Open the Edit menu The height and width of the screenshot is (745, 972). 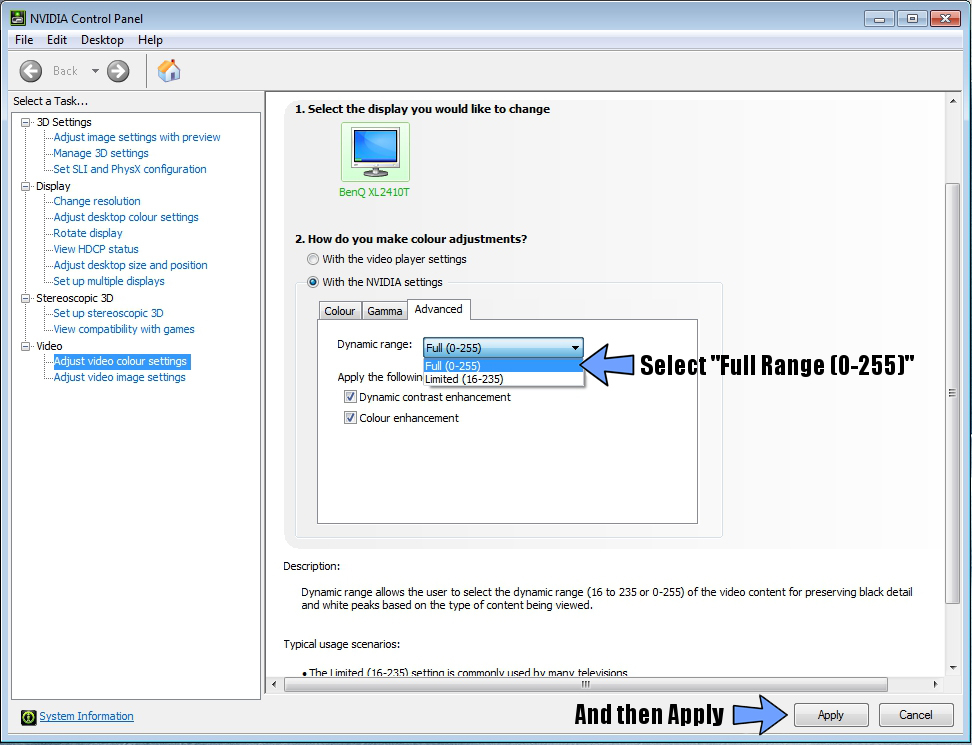pyautogui.click(x=56, y=40)
